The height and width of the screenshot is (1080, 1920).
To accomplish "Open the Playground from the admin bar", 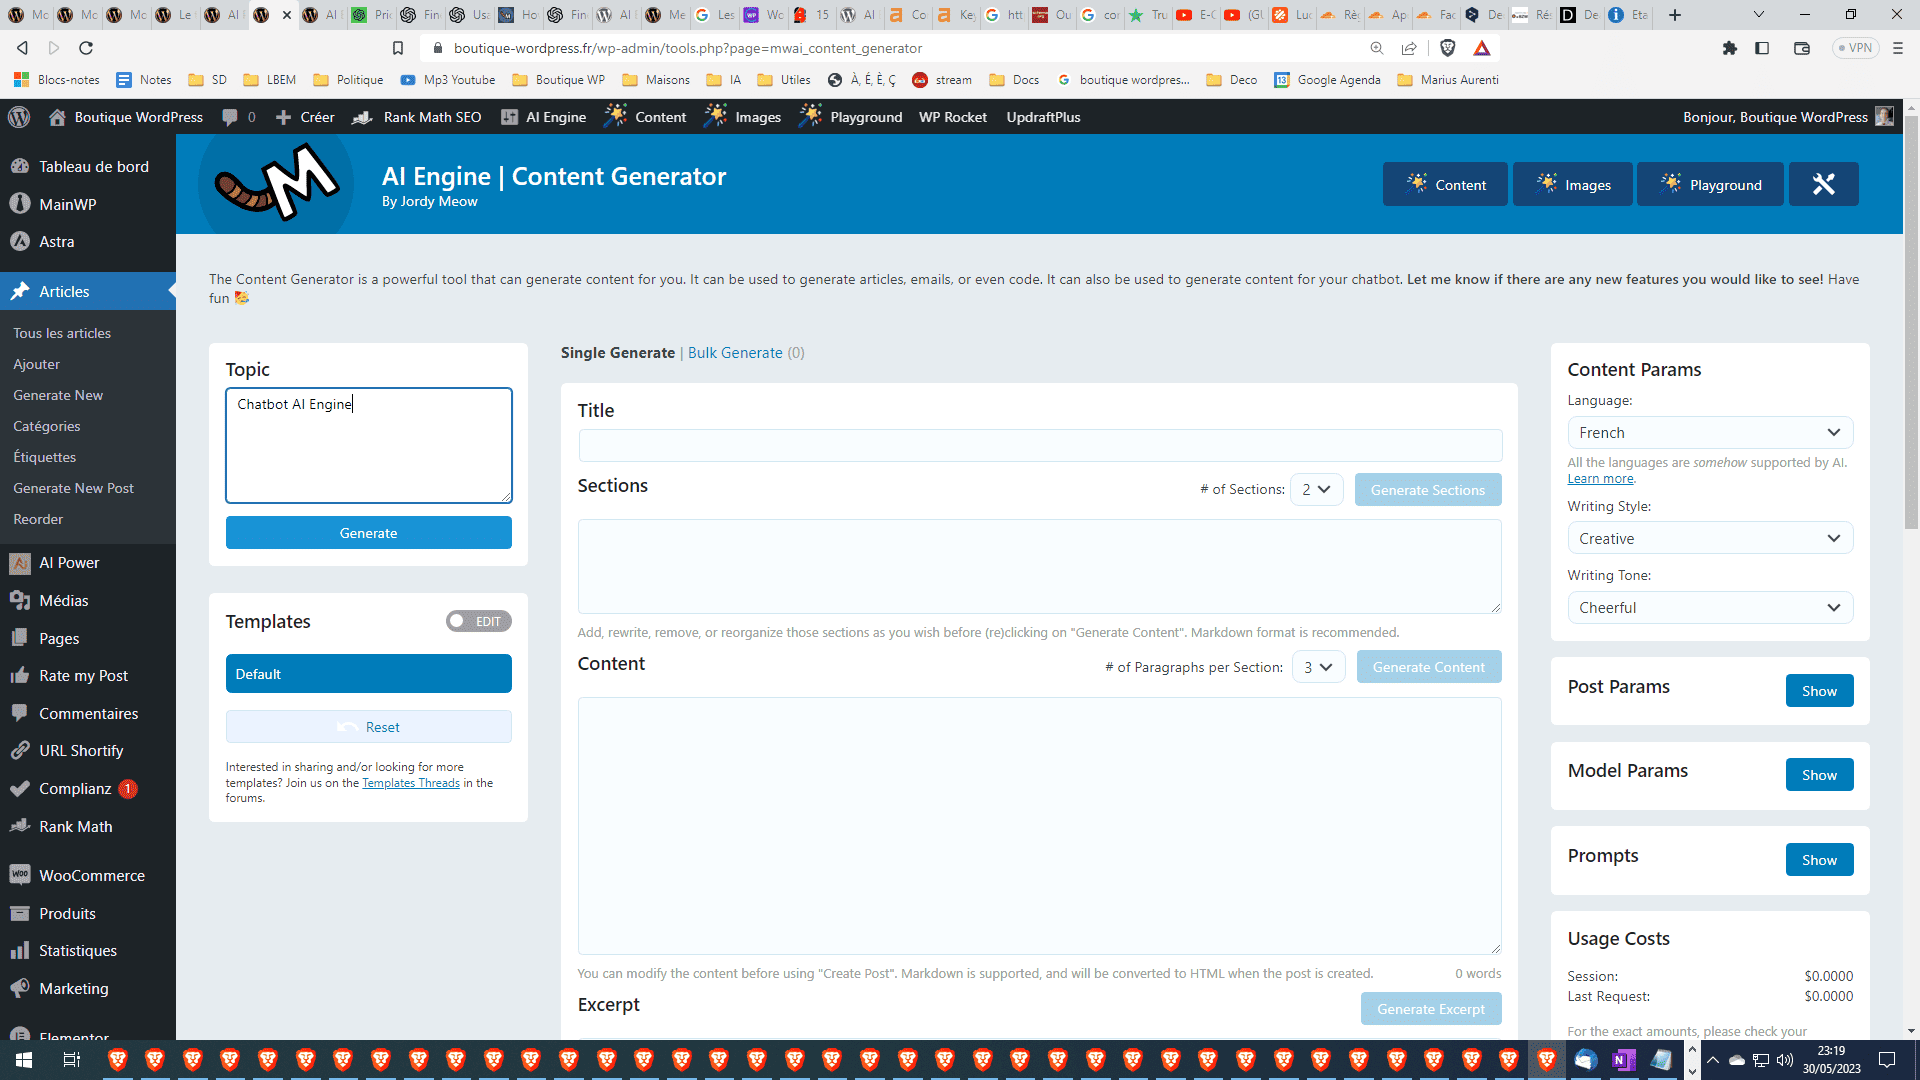I will (x=851, y=117).
